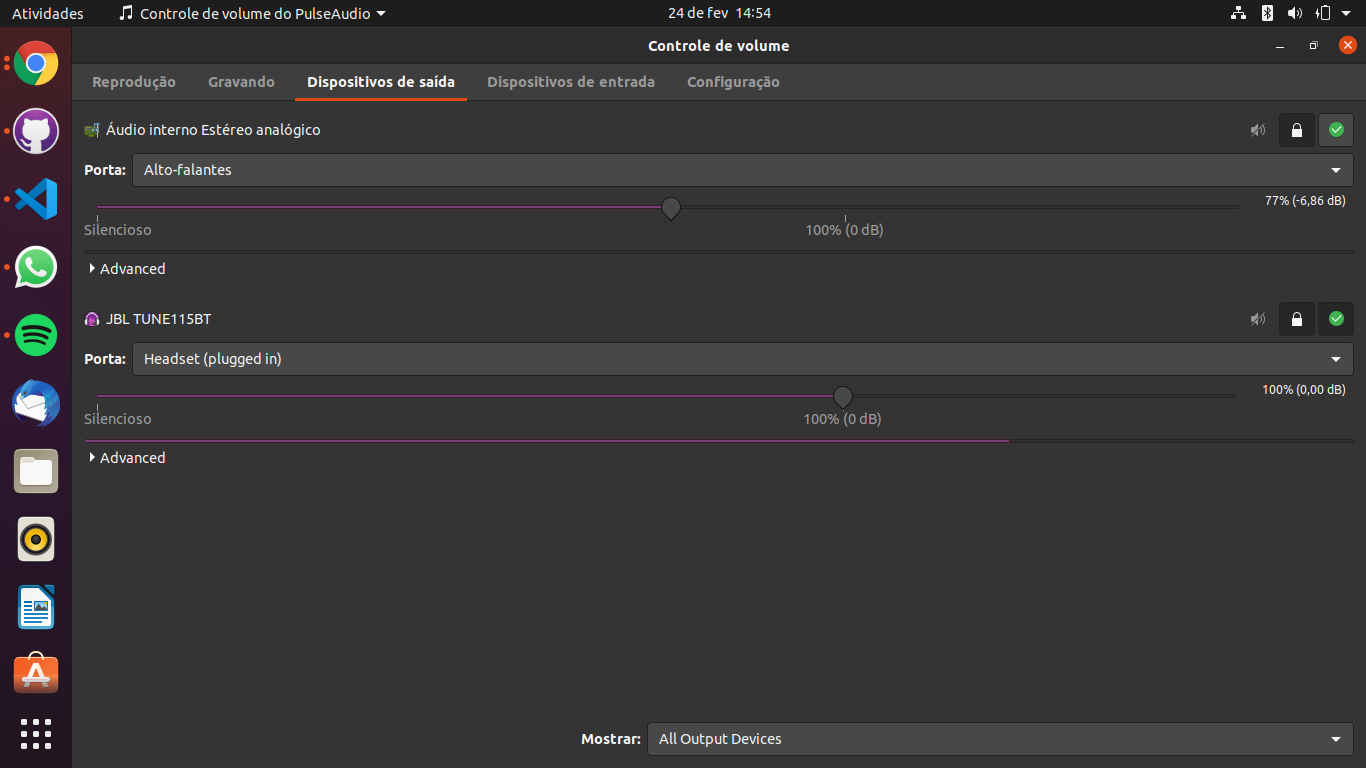Image resolution: width=1366 pixels, height=768 pixels.
Task: Click the Controle de volume title bar text
Action: (x=718, y=46)
